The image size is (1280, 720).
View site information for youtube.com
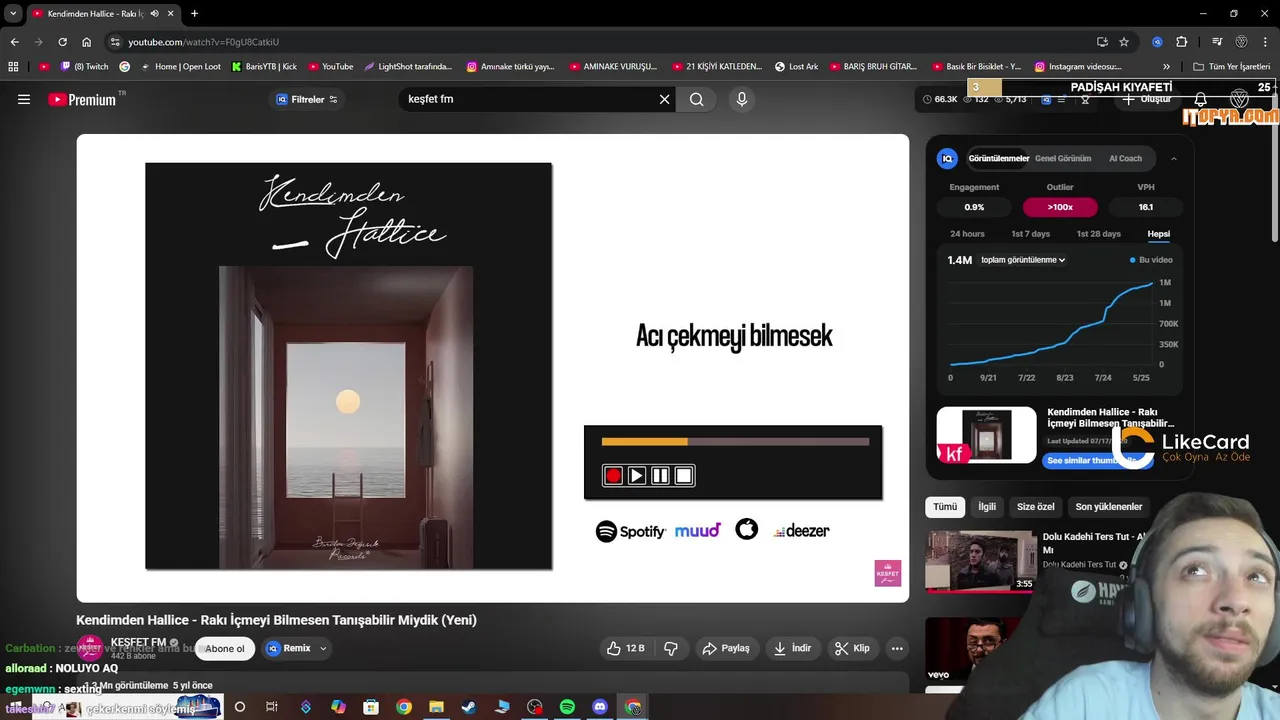pyautogui.click(x=115, y=42)
